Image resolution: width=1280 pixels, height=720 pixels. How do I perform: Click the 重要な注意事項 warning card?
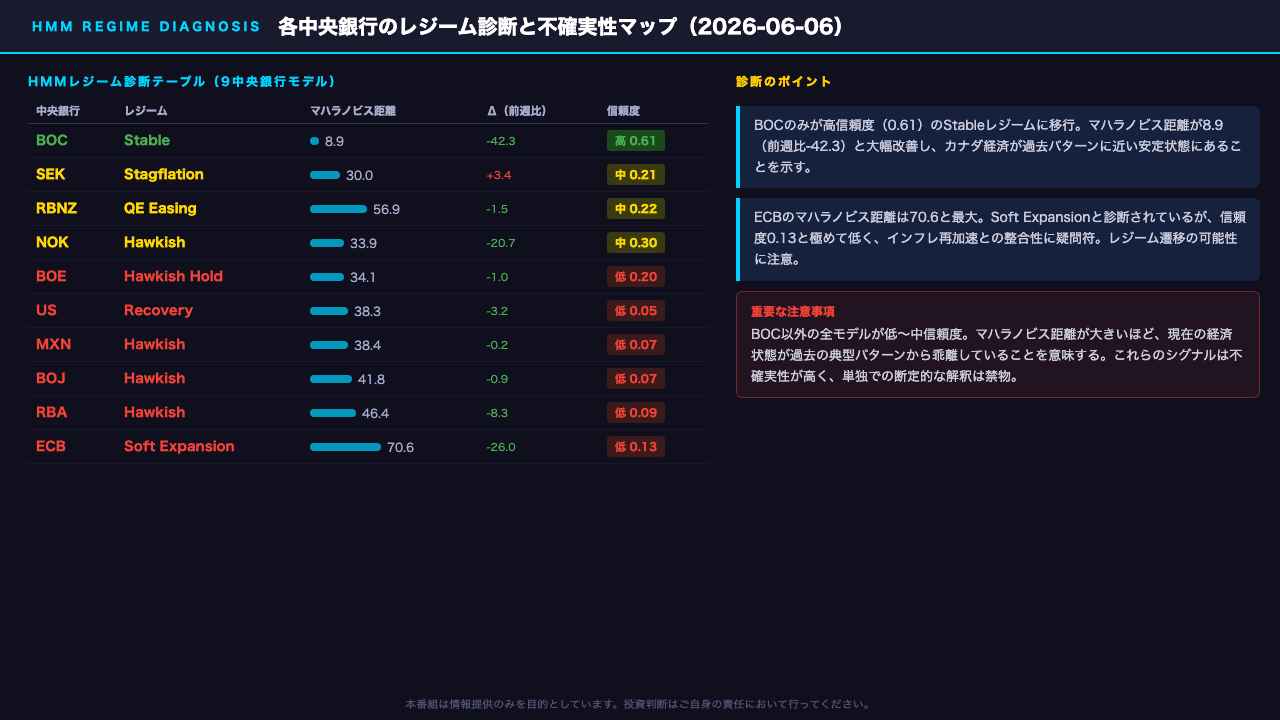point(998,345)
